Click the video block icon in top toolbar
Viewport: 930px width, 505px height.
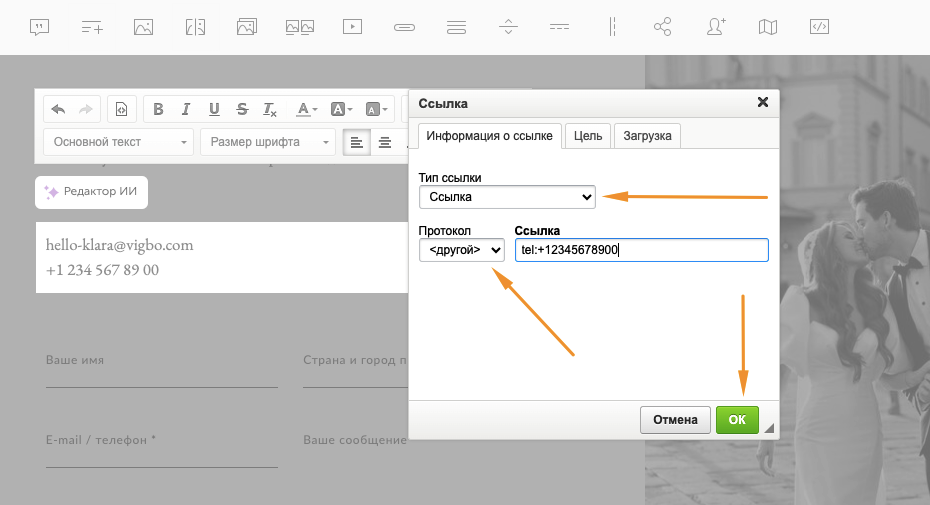[x=352, y=27]
